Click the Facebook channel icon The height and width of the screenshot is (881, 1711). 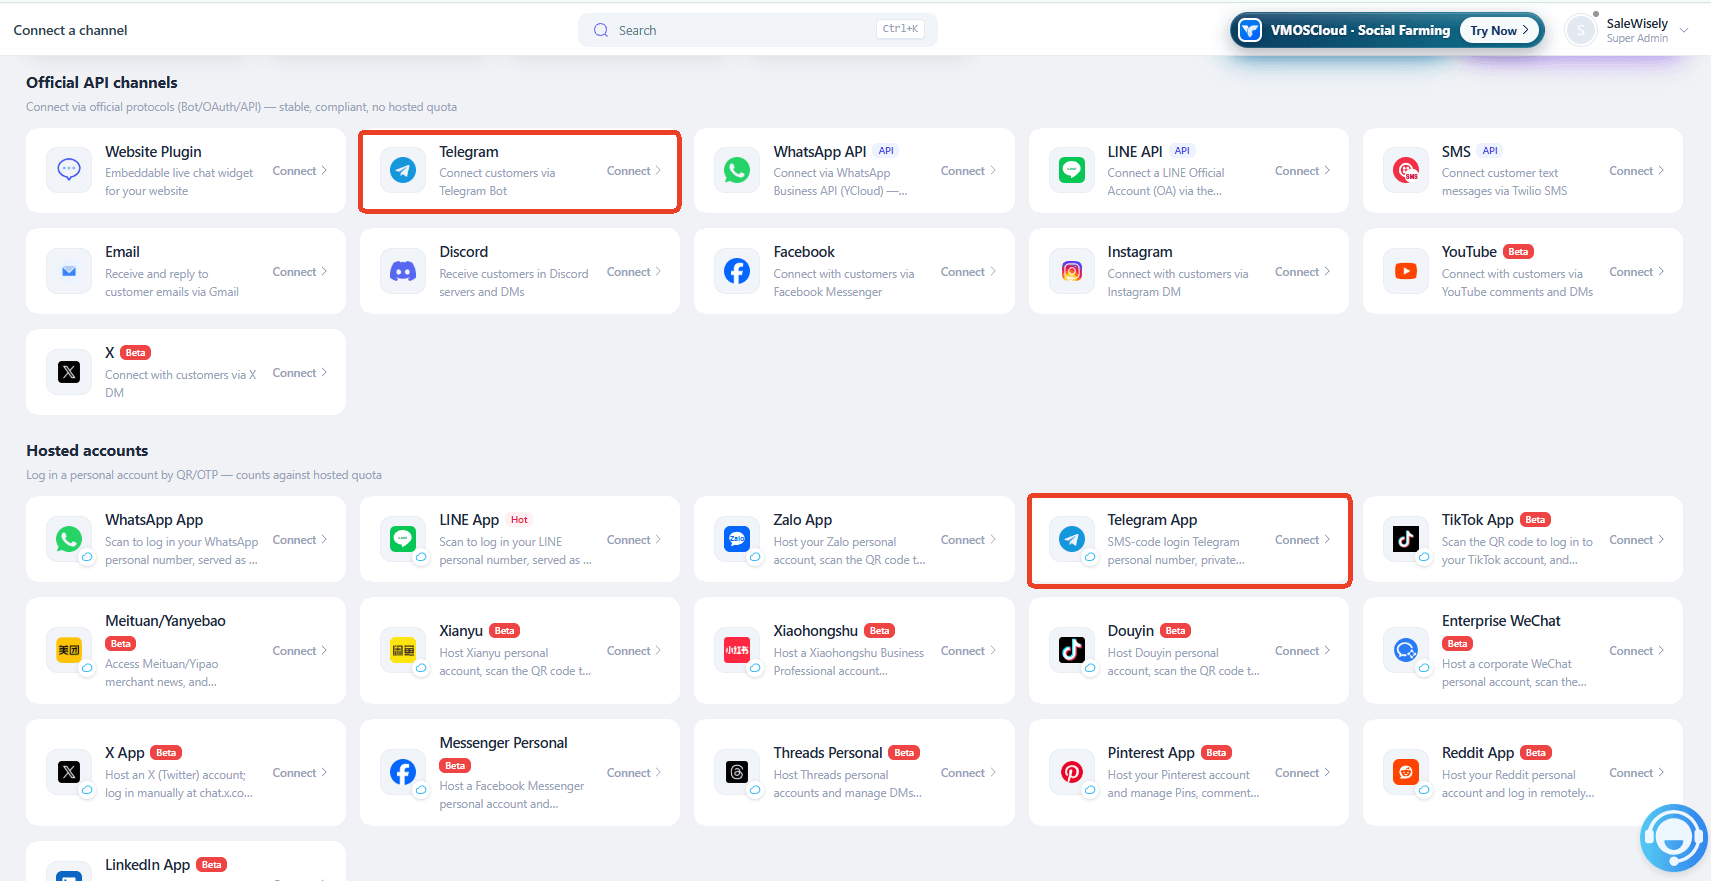pyautogui.click(x=737, y=271)
